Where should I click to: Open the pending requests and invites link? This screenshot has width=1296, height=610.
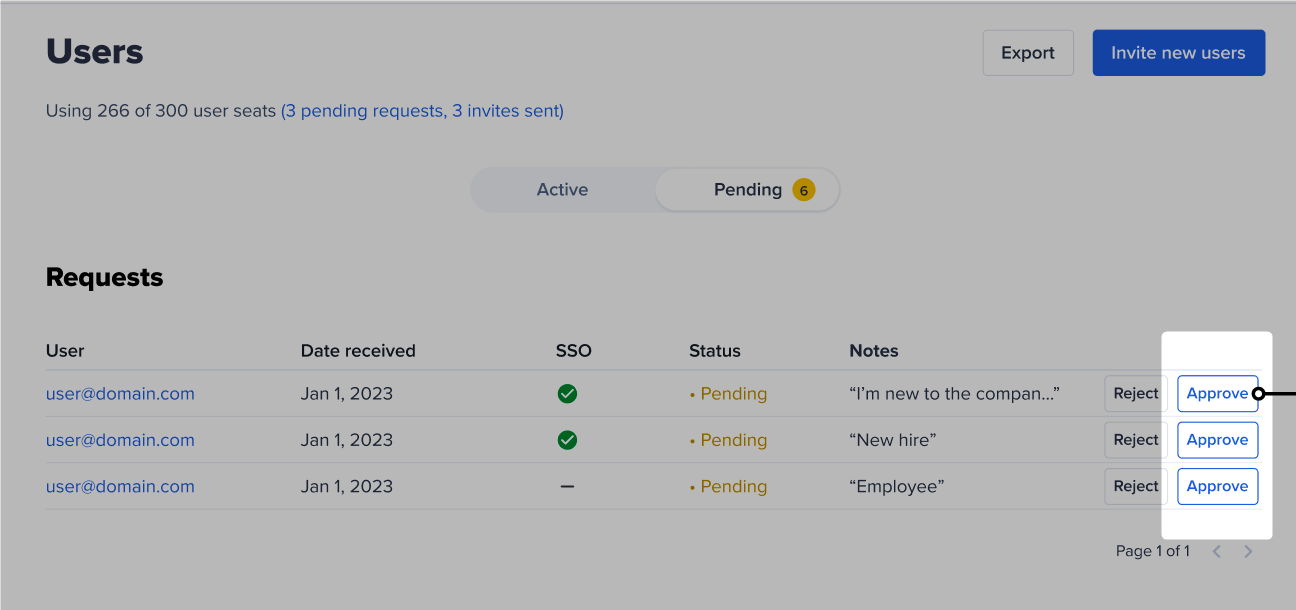point(422,111)
